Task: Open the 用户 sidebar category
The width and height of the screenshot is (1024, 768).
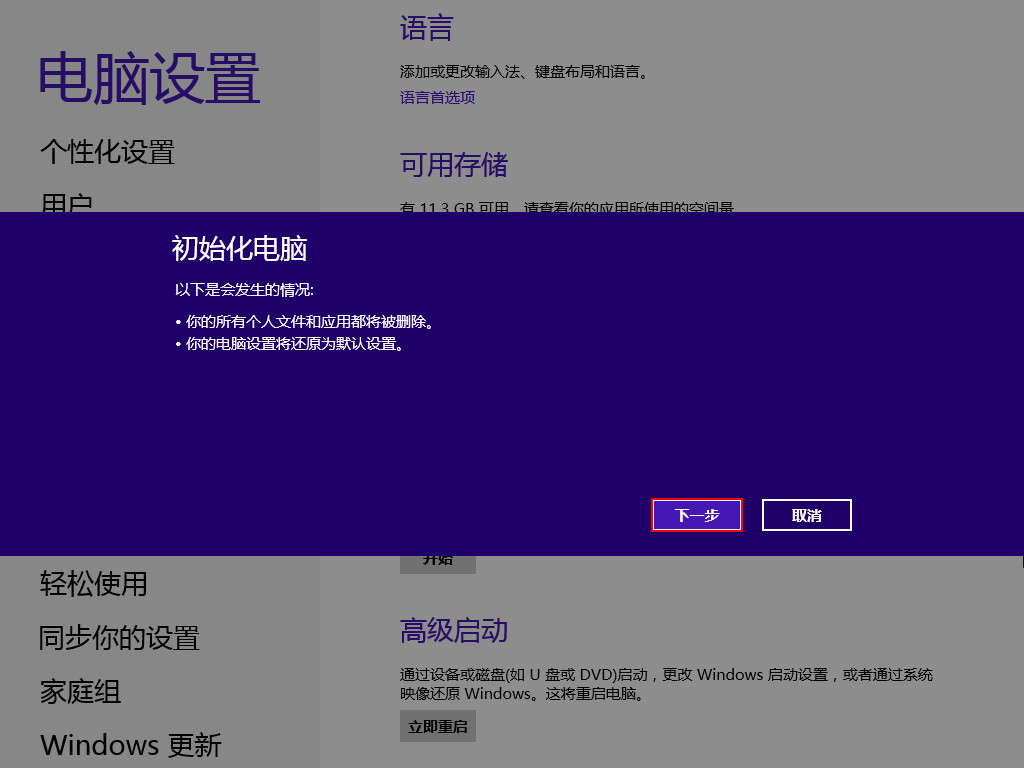Action: [x=67, y=203]
